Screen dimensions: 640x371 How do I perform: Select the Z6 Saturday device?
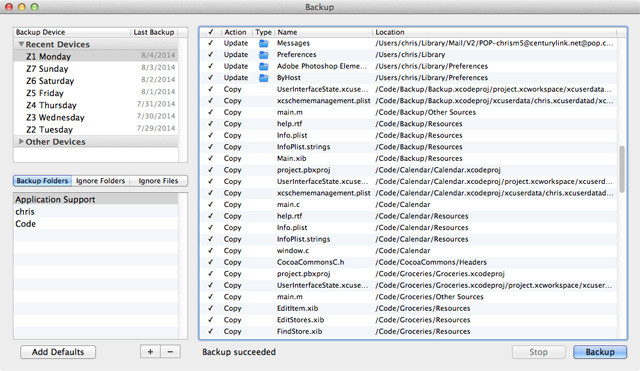click(x=96, y=81)
